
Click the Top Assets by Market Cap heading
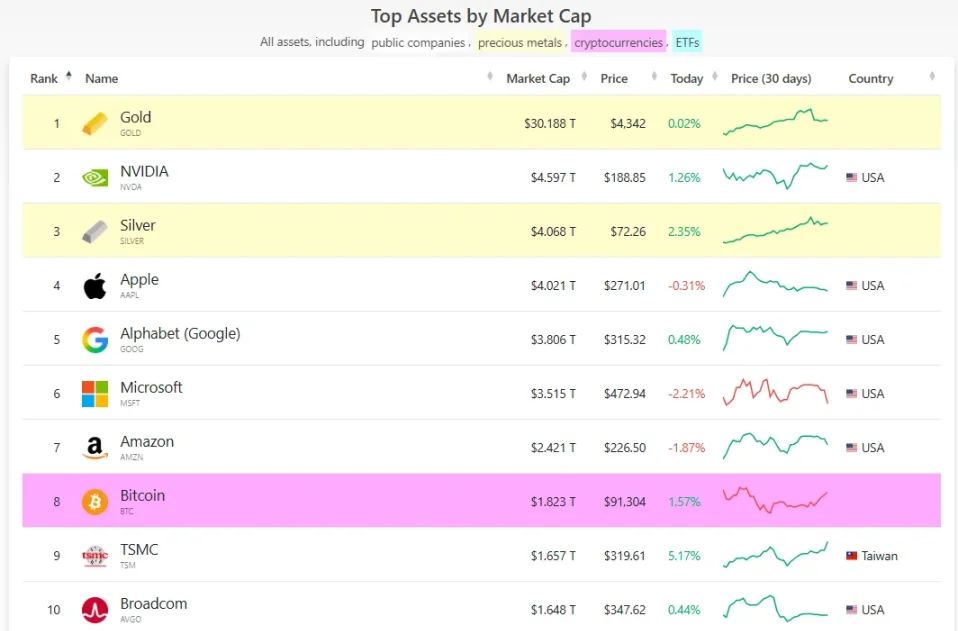pyautogui.click(x=481, y=16)
